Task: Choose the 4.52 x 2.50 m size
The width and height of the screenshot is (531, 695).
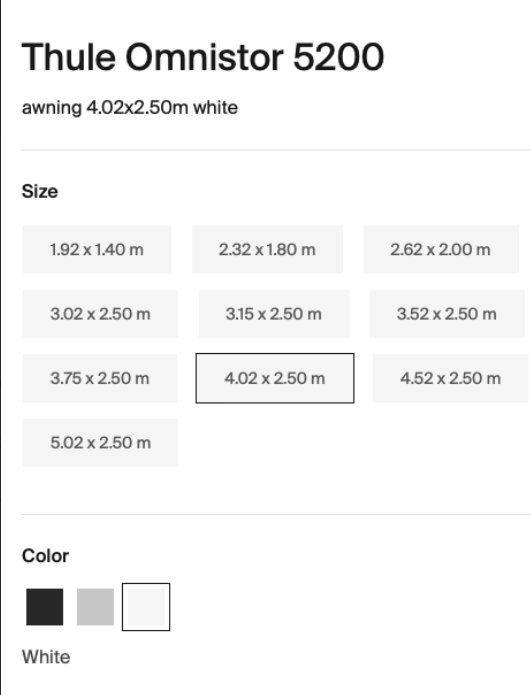Action: [450, 378]
